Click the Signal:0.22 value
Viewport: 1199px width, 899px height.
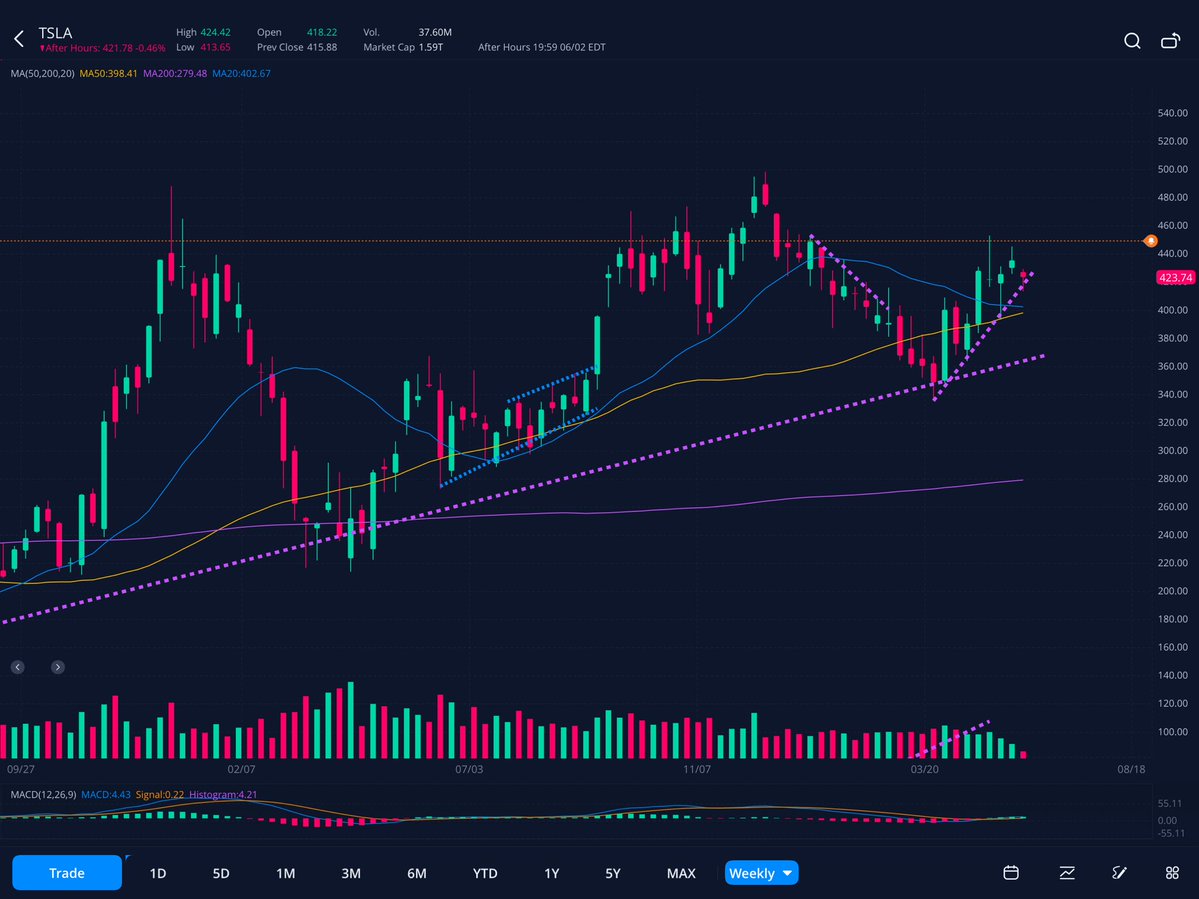click(160, 794)
